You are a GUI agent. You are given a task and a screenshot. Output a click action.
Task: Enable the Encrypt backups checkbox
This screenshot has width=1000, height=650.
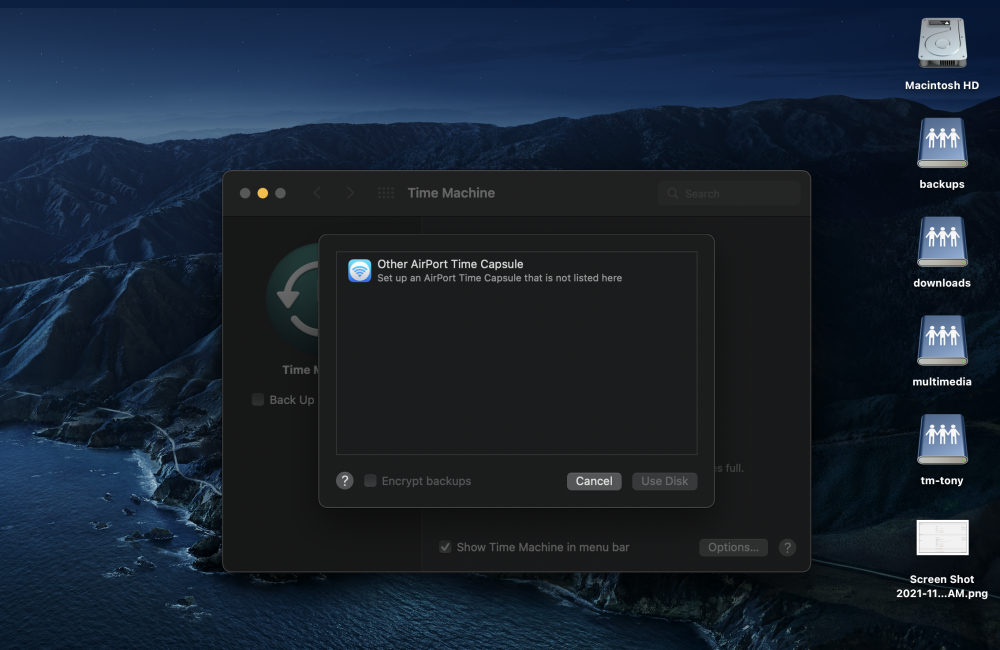coord(370,481)
